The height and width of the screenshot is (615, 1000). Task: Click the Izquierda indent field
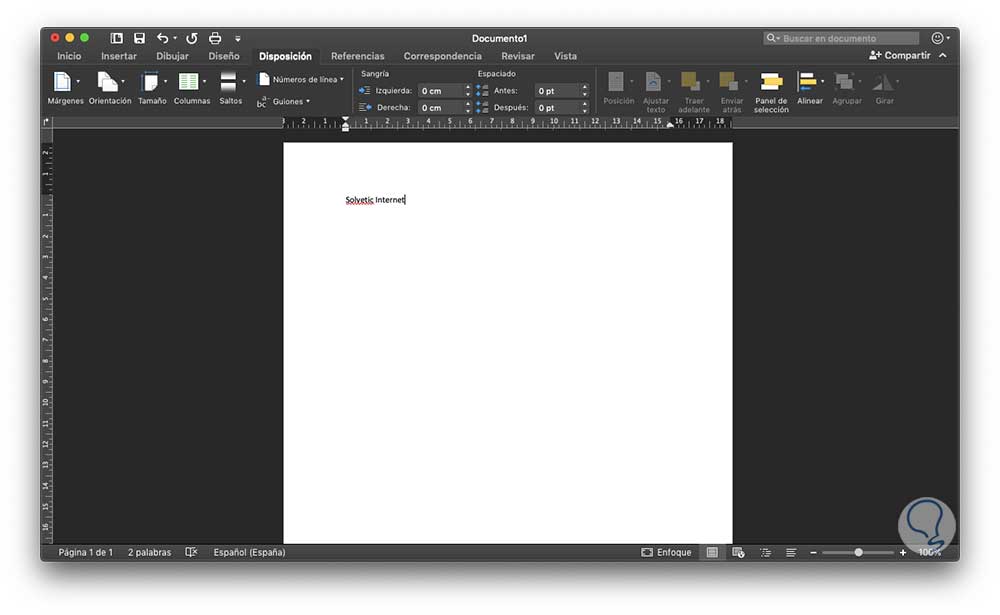440,91
